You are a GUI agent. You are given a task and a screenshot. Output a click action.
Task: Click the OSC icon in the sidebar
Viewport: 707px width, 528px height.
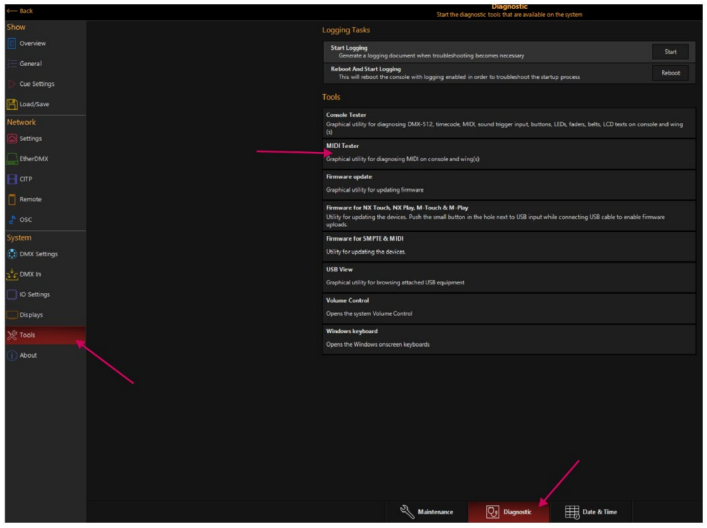coord(12,219)
